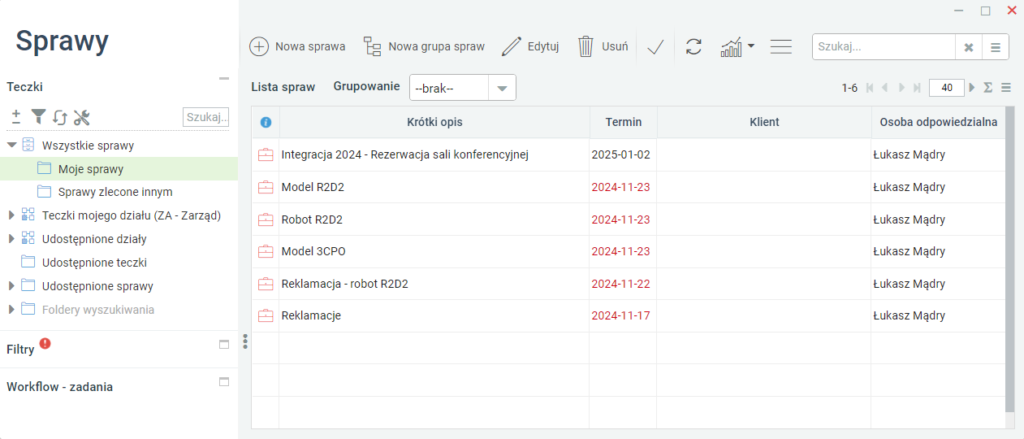Open the Grupowanie --brak-- combo box

(x=462, y=88)
